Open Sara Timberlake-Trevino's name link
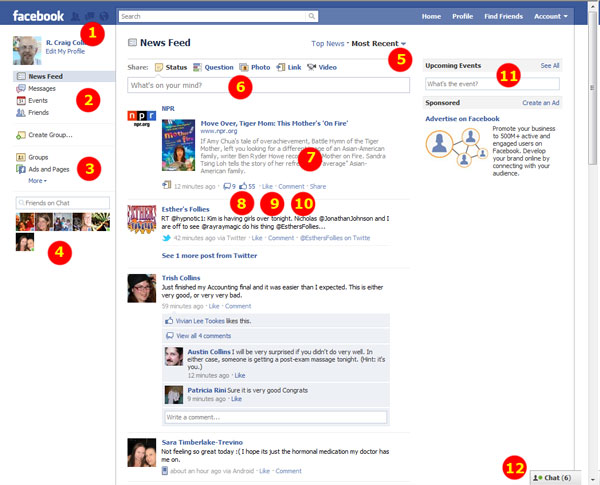This screenshot has height=485, width=600. click(x=202, y=442)
